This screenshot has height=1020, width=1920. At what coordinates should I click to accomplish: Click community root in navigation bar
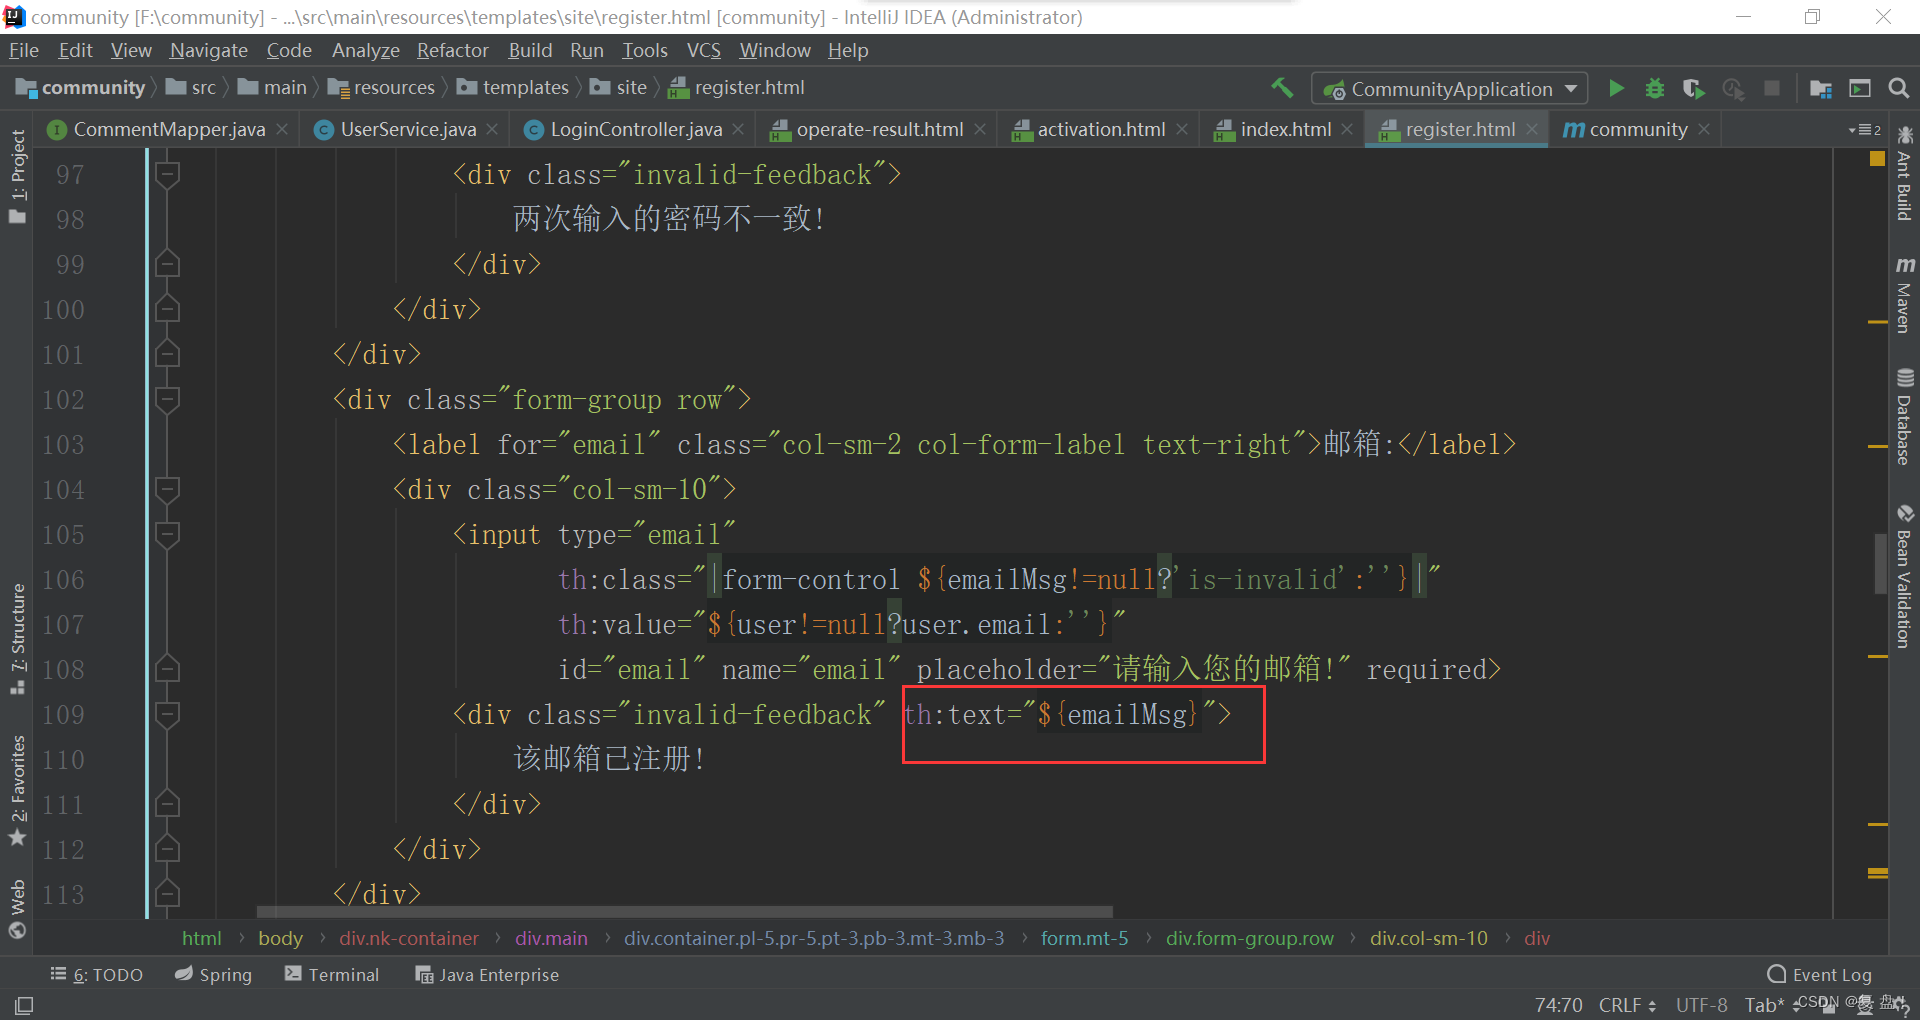pyautogui.click(x=81, y=88)
